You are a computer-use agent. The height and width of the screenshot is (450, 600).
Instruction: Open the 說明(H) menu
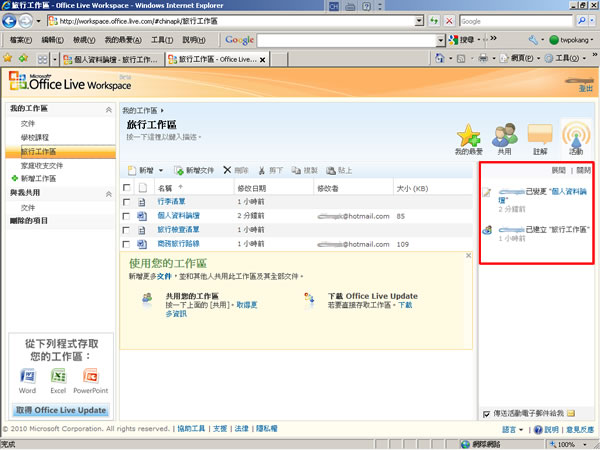tap(194, 40)
